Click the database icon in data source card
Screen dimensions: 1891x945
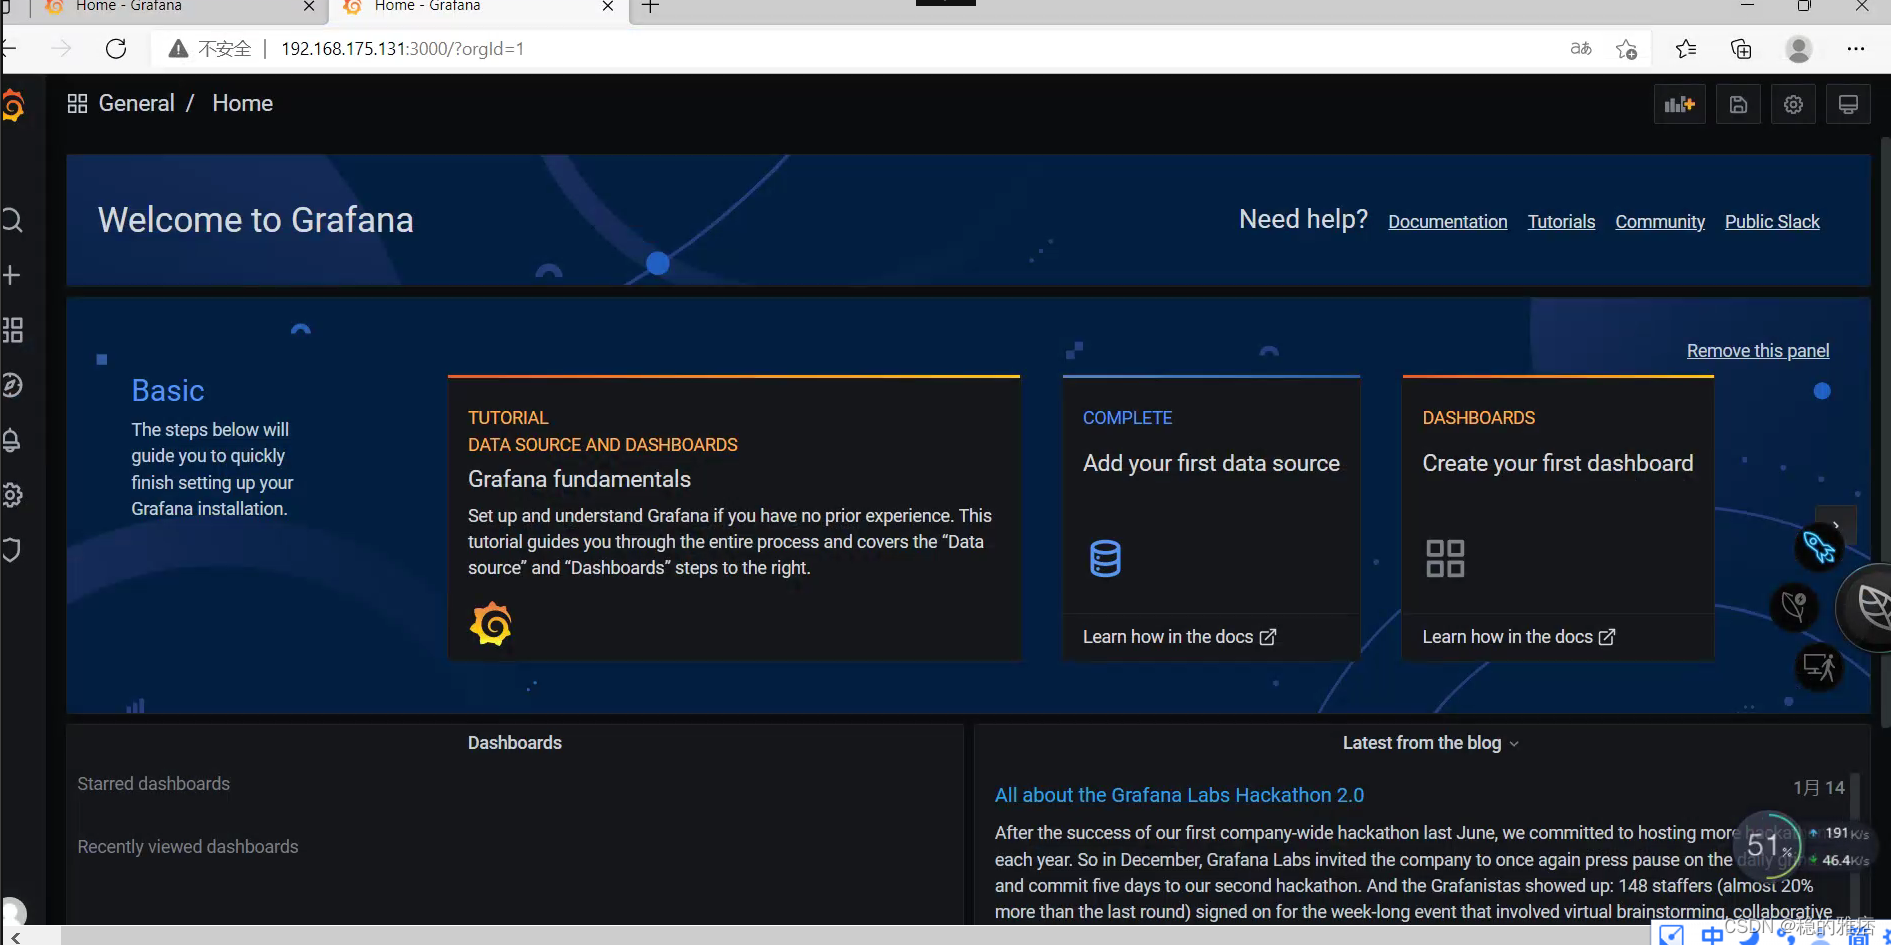(1105, 558)
